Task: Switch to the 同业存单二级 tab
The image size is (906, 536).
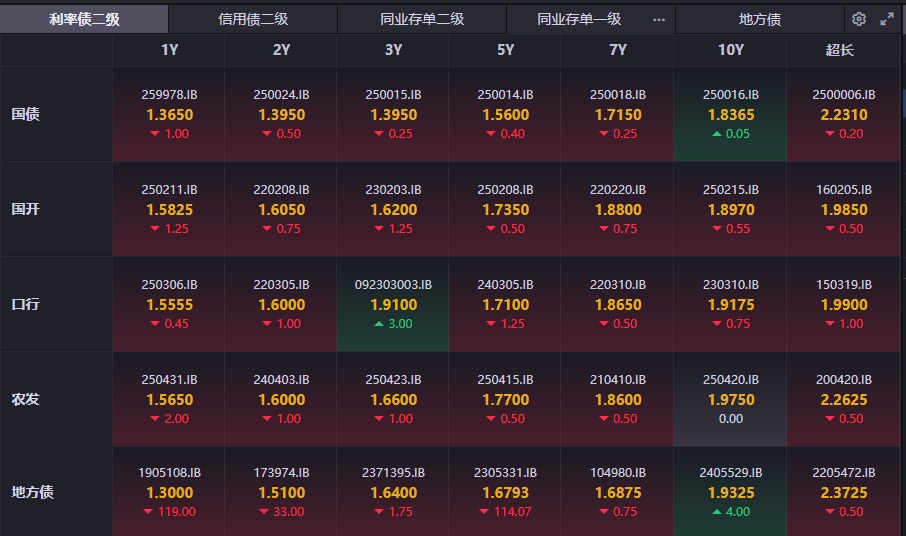Action: coord(422,19)
